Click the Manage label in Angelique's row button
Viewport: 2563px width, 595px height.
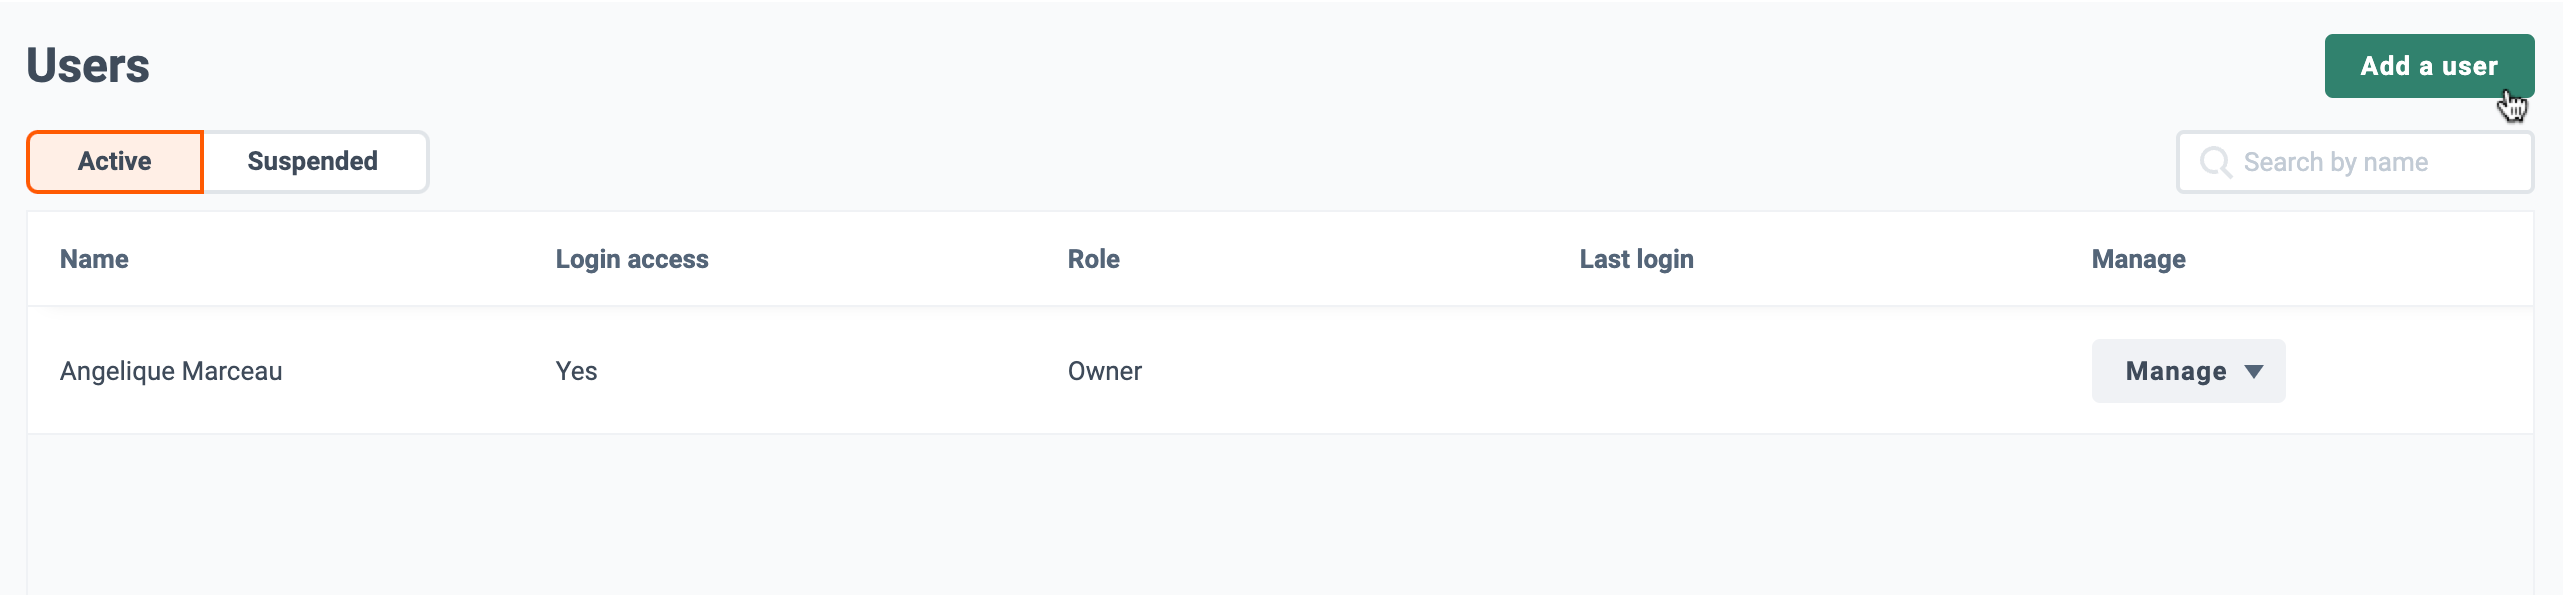[2176, 371]
